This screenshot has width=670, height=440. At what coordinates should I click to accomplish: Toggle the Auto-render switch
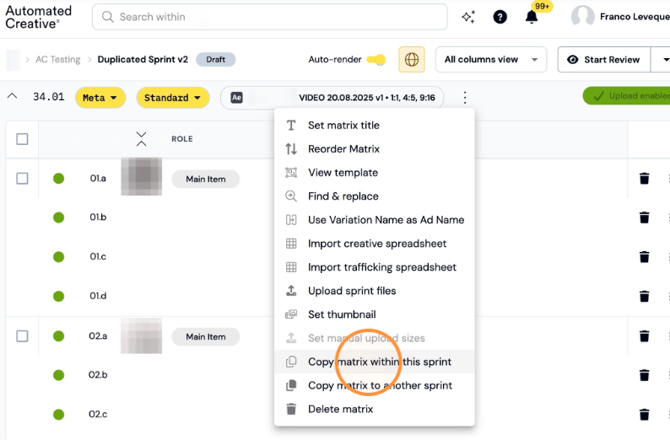point(376,59)
